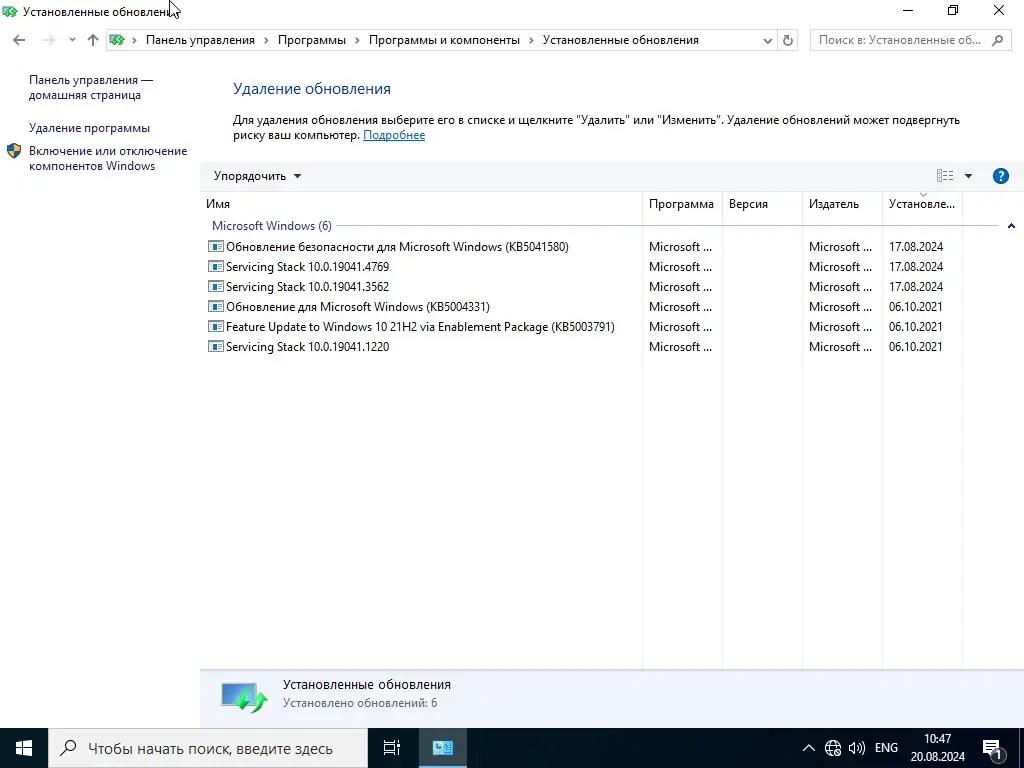This screenshot has height=768, width=1024.
Task: Open the notifications icon in the taskbar corner
Action: [993, 747]
